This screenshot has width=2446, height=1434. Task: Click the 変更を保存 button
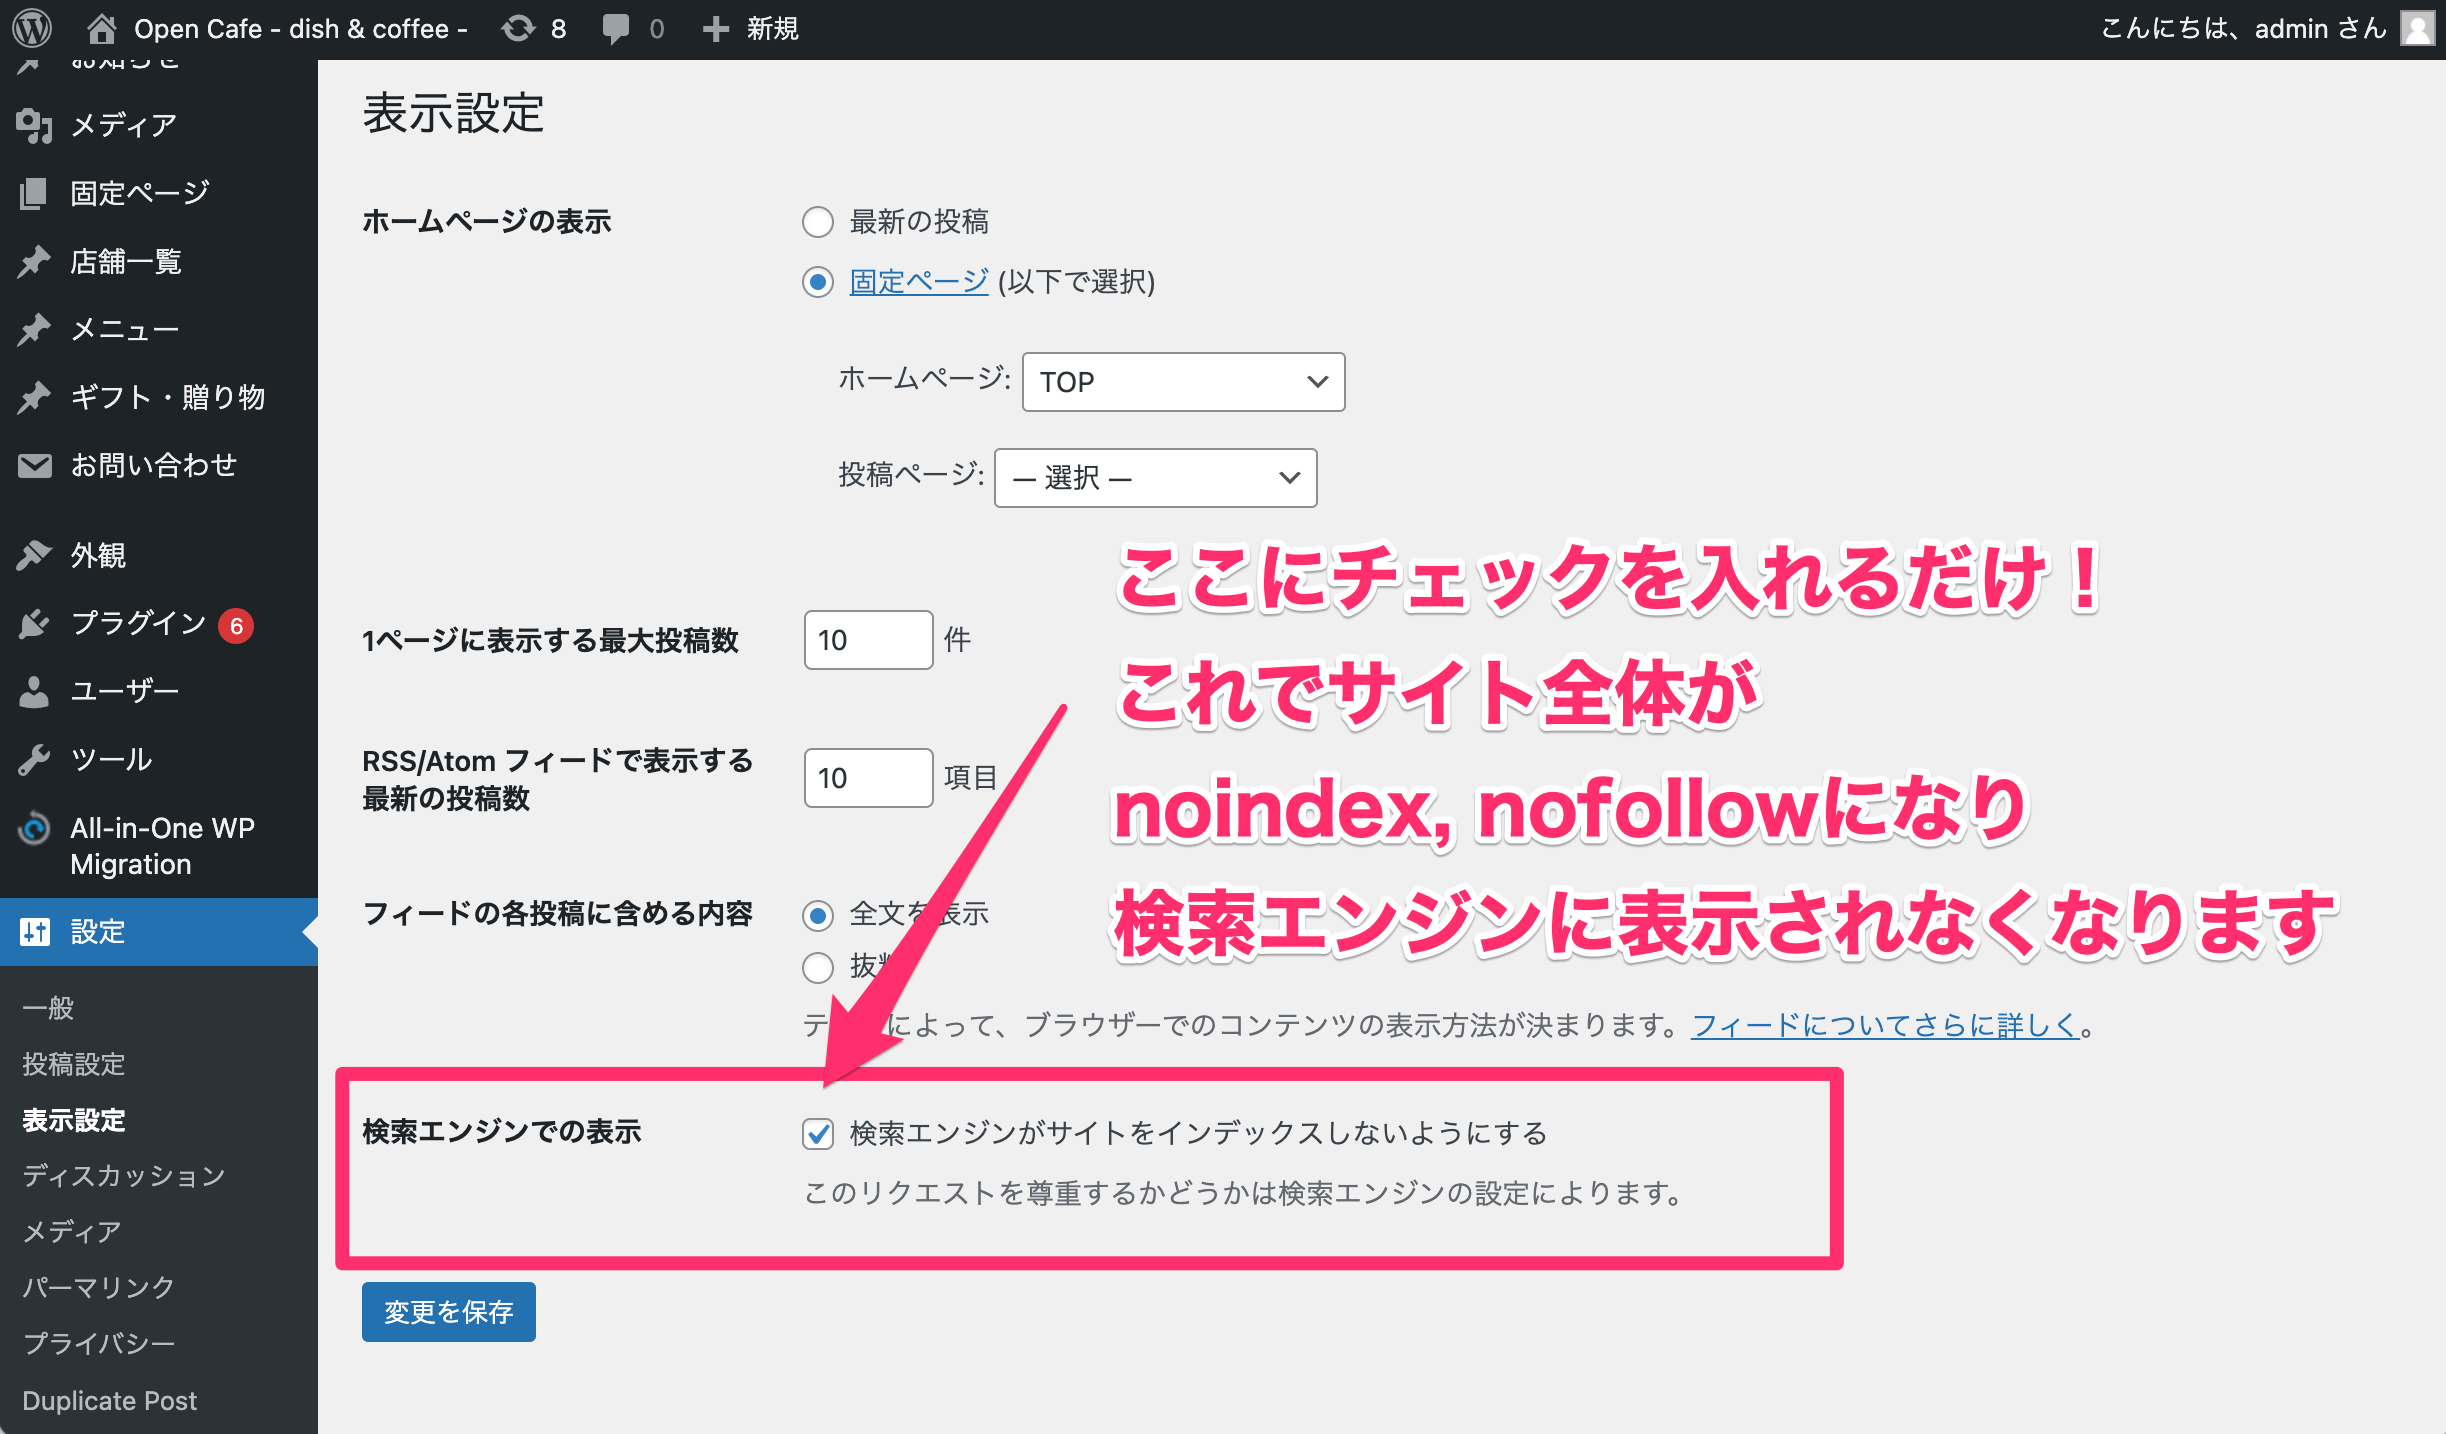(448, 1311)
